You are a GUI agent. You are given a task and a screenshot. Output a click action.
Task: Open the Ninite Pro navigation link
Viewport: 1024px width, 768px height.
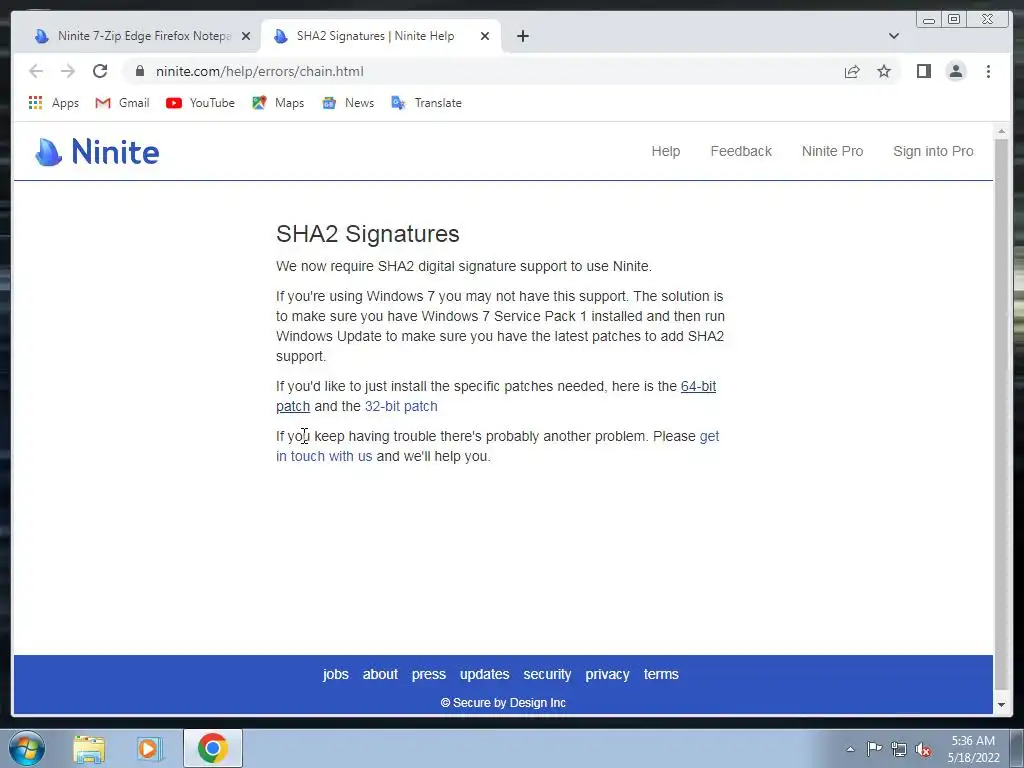(x=832, y=151)
